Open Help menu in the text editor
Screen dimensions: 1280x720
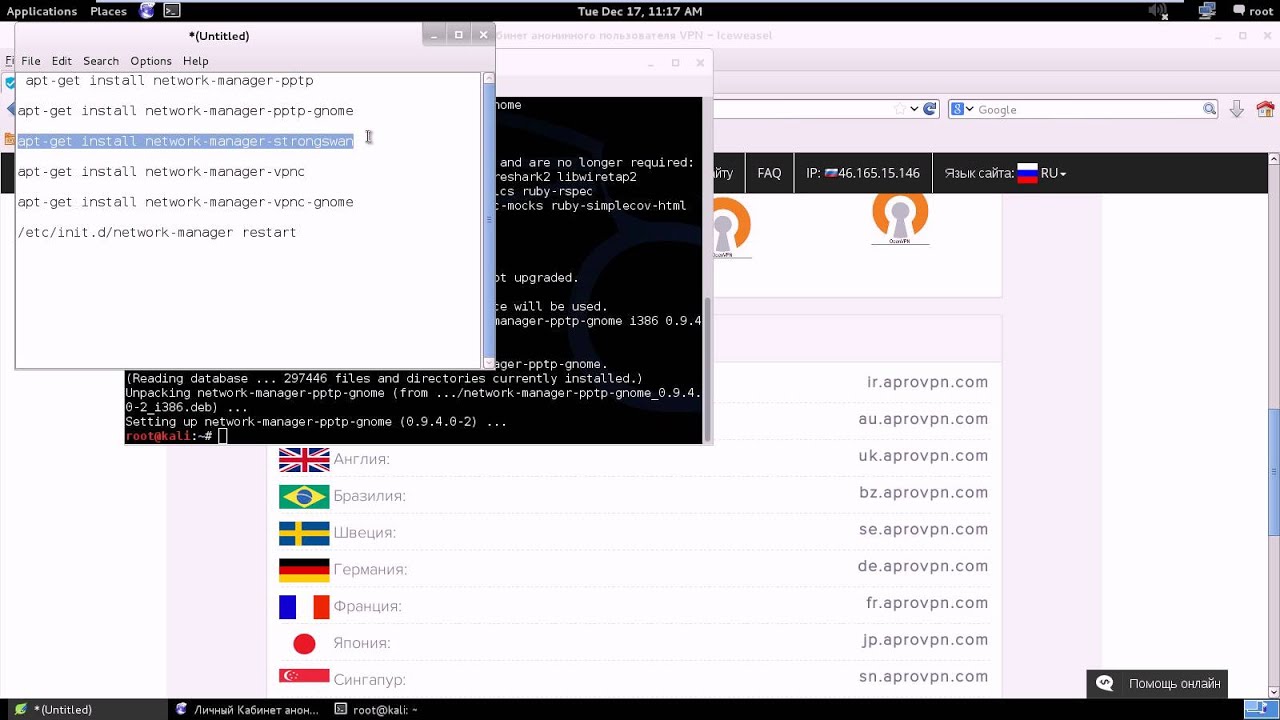196,61
